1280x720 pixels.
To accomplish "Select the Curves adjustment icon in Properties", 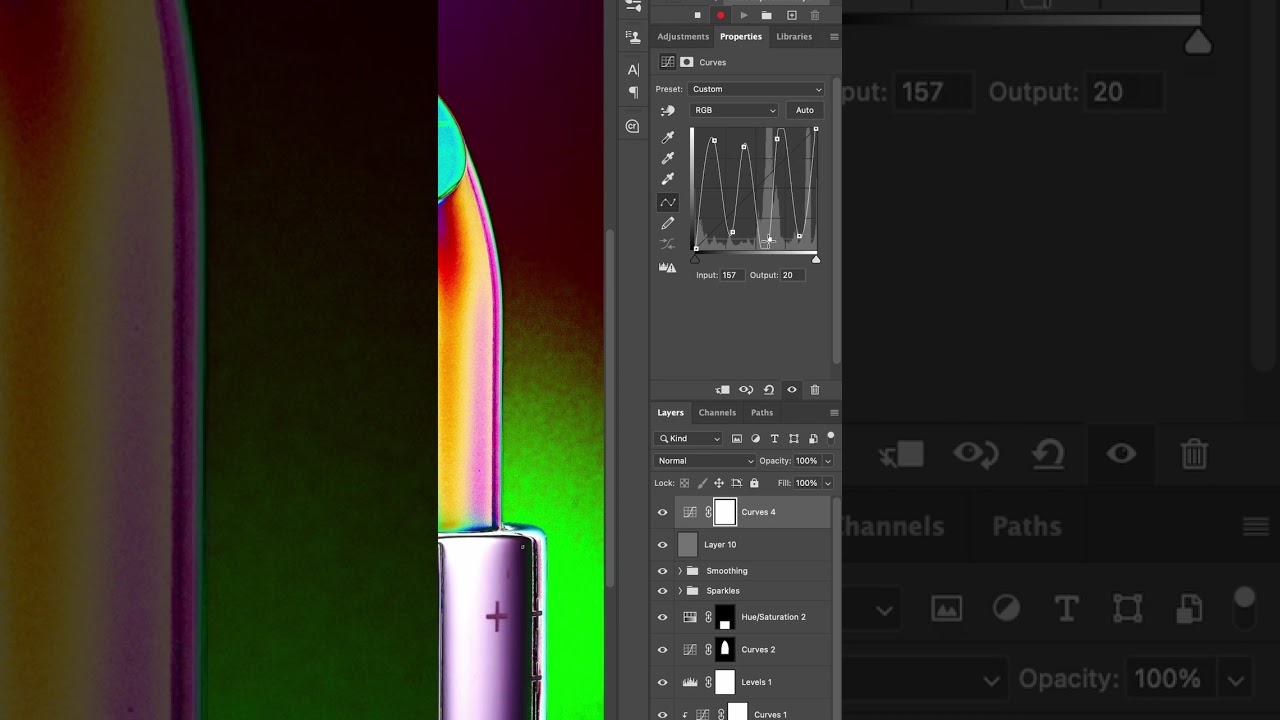I will [668, 62].
